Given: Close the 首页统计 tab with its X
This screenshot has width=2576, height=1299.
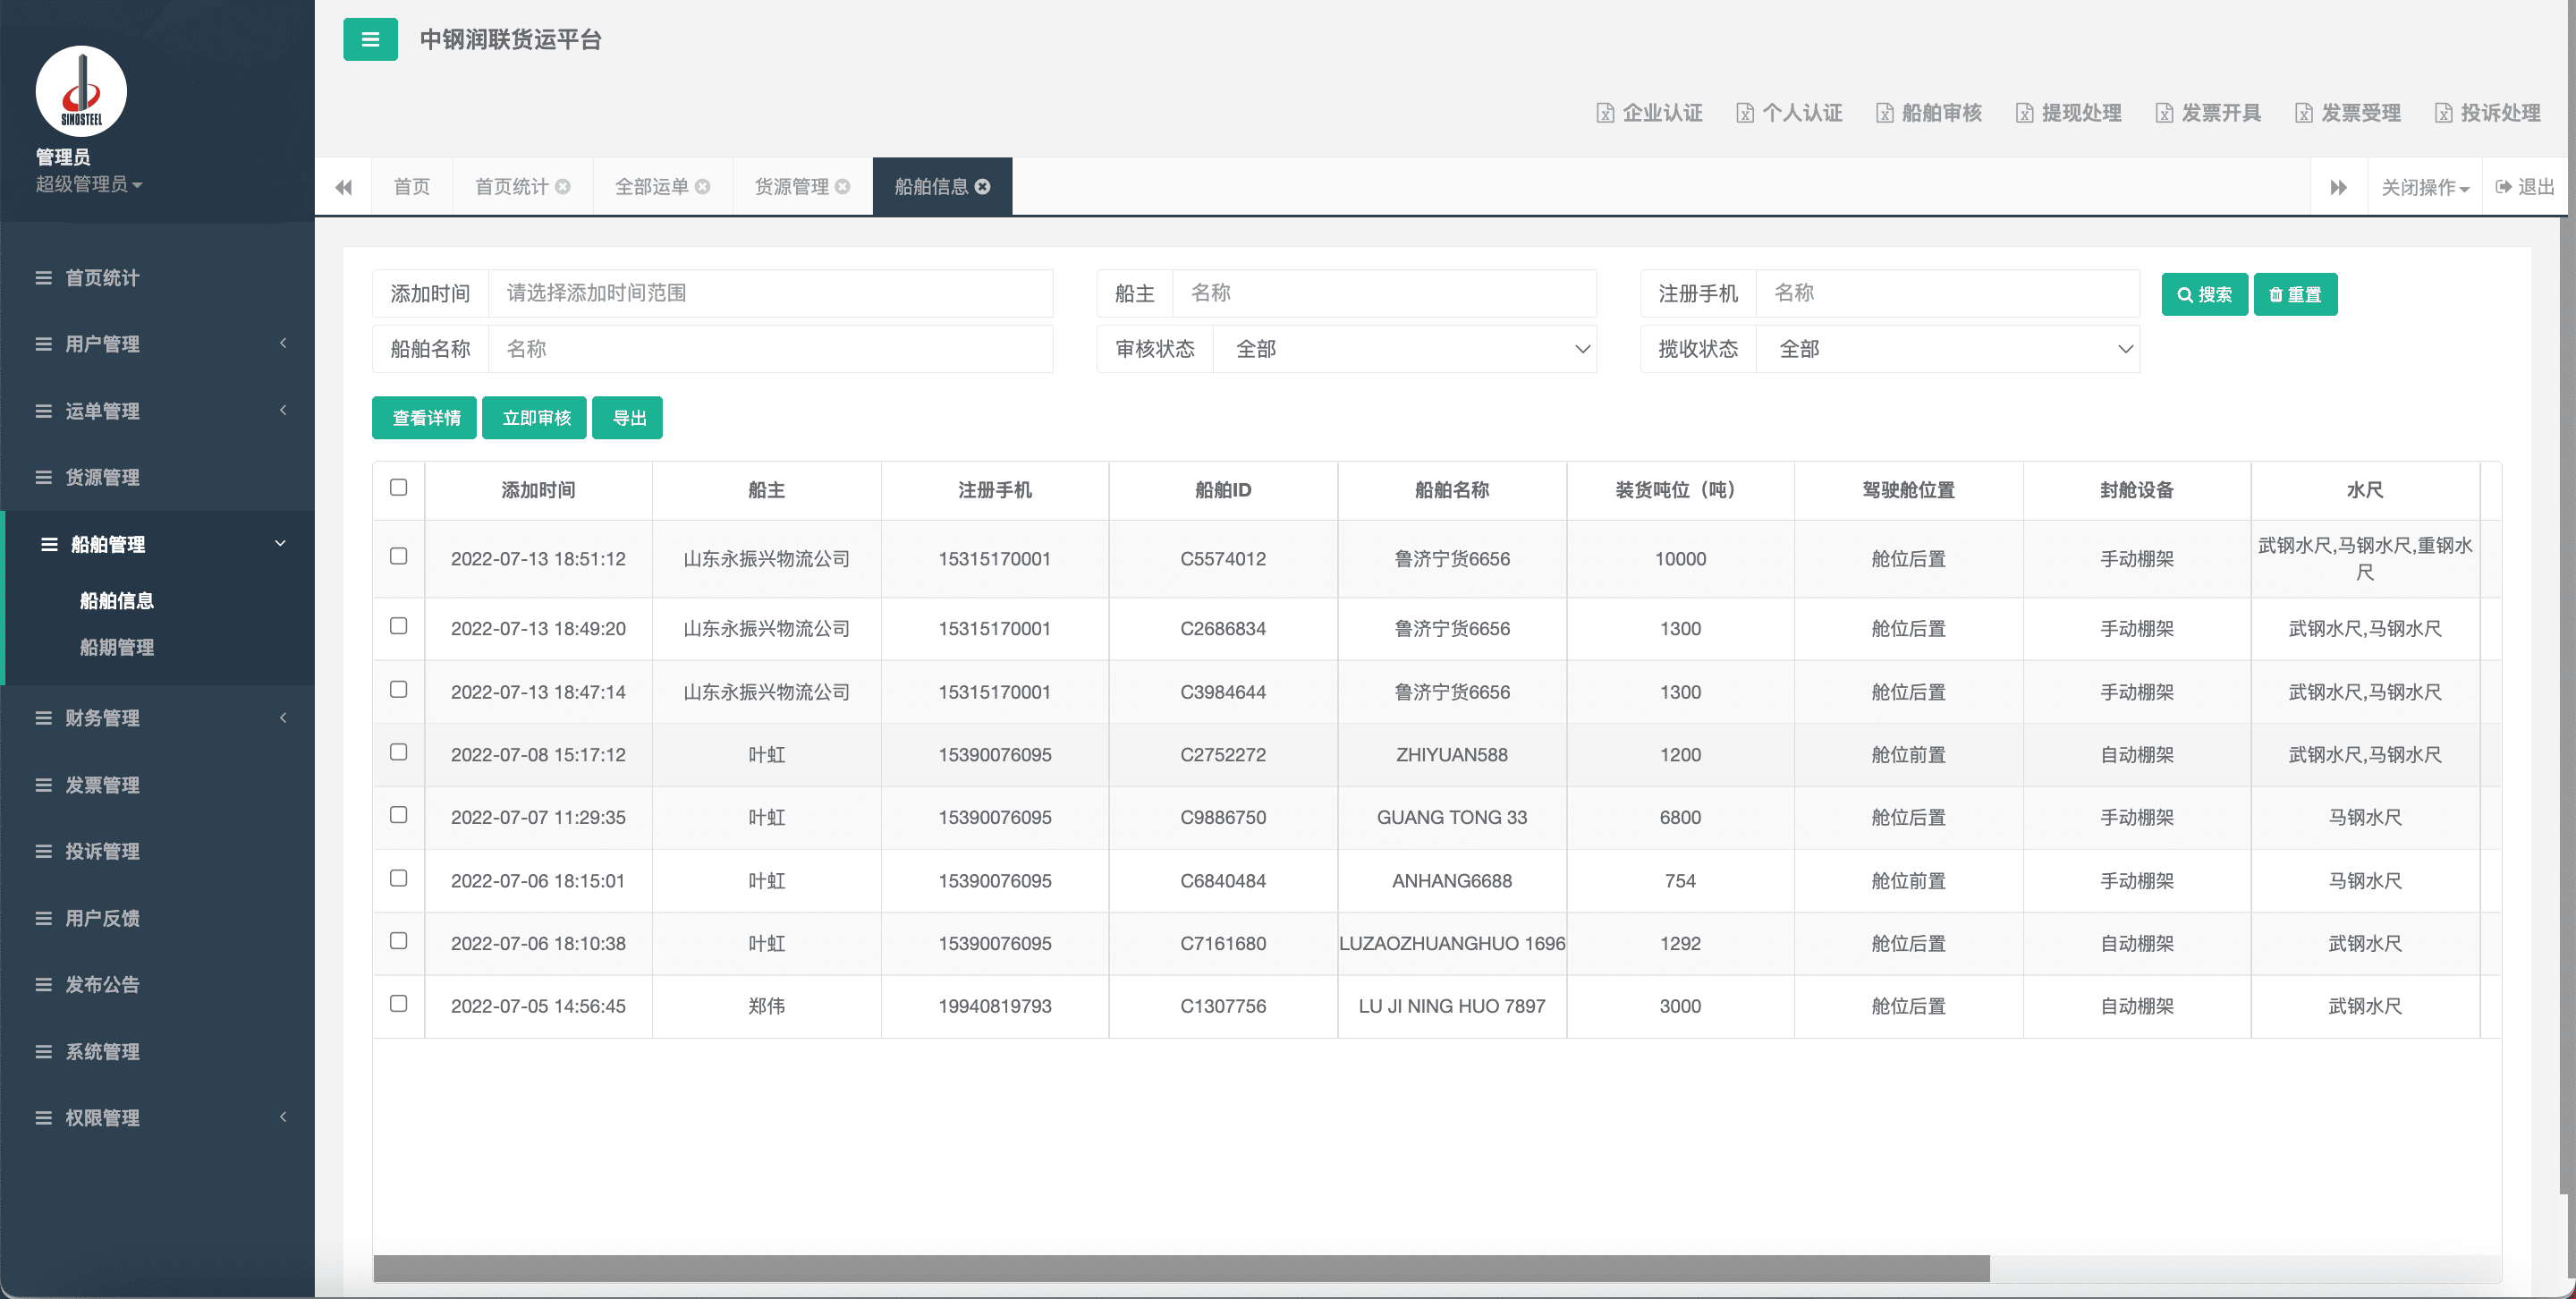Looking at the screenshot, I should click(x=563, y=187).
